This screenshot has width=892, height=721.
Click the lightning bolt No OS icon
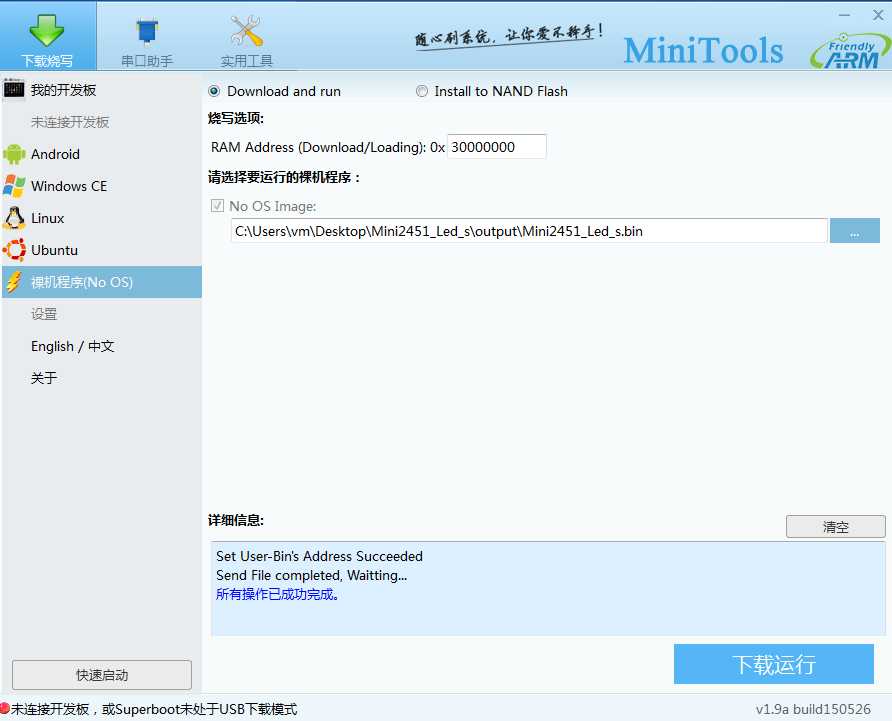pos(14,282)
